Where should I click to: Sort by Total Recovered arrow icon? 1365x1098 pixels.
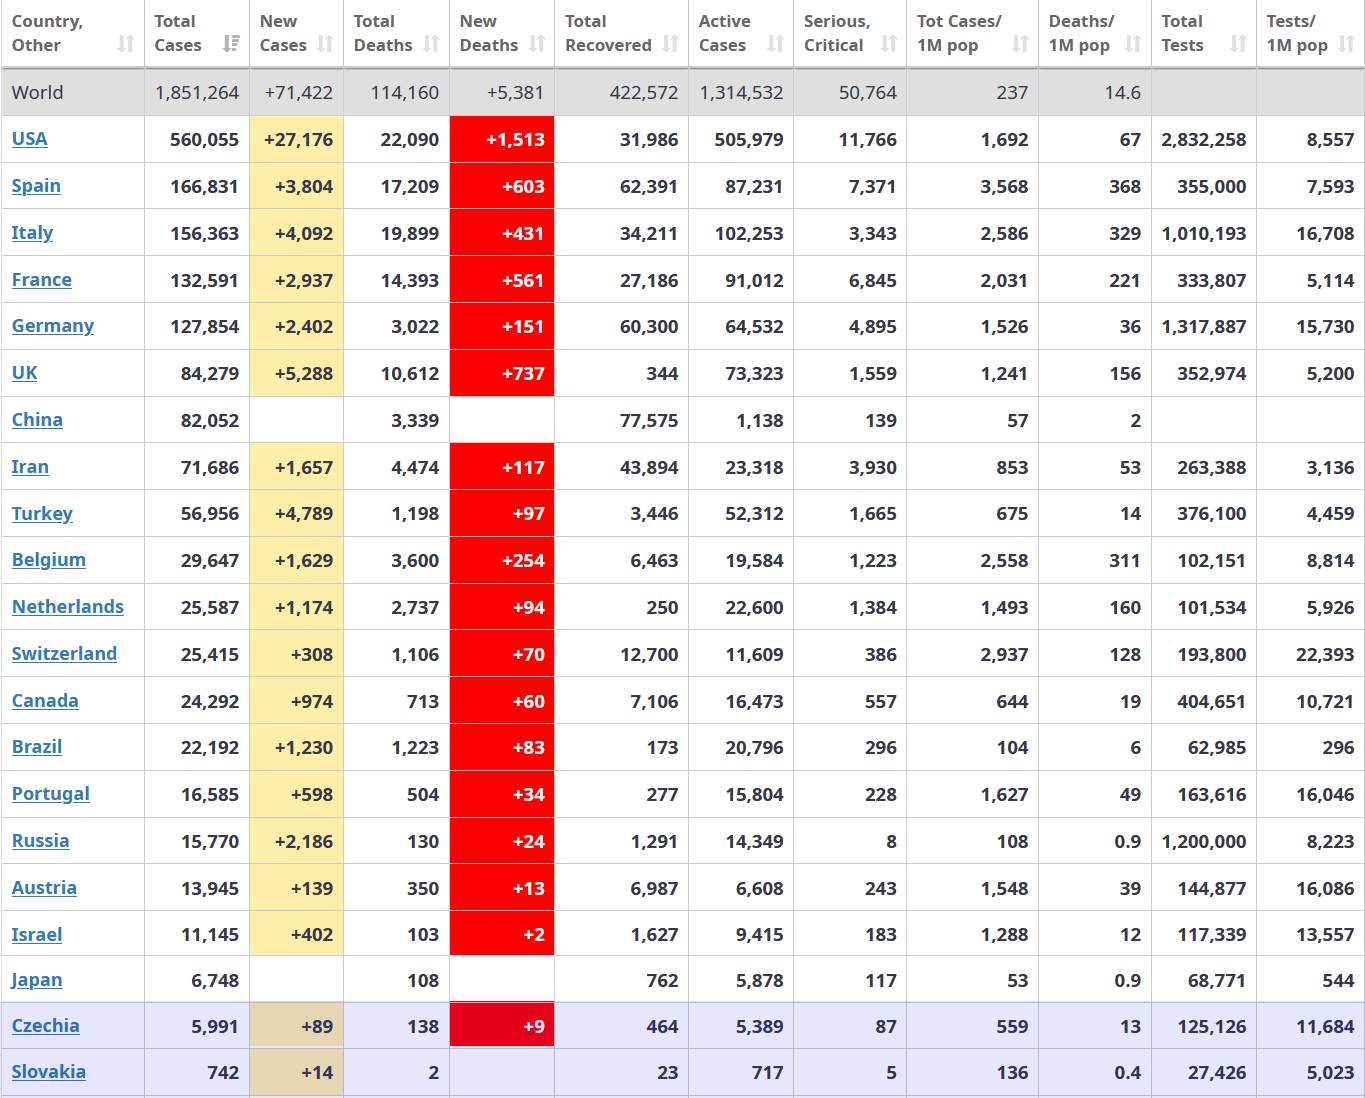click(670, 44)
